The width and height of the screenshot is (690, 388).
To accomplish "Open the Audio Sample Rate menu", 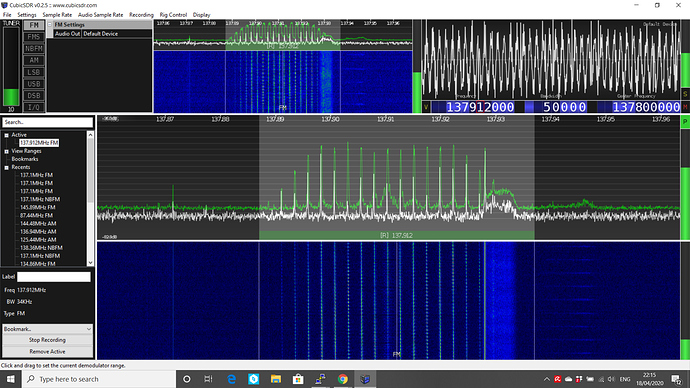I will (x=100, y=15).
